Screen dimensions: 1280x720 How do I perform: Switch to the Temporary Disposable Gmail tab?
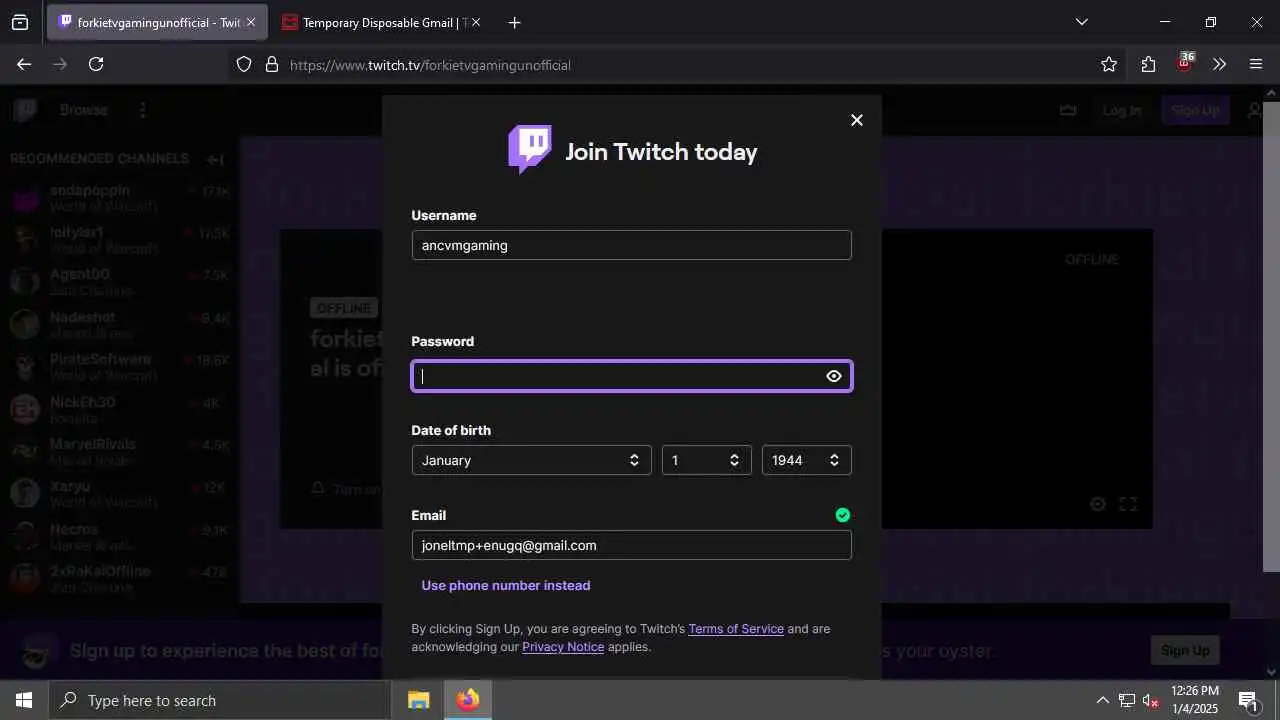coord(382,22)
